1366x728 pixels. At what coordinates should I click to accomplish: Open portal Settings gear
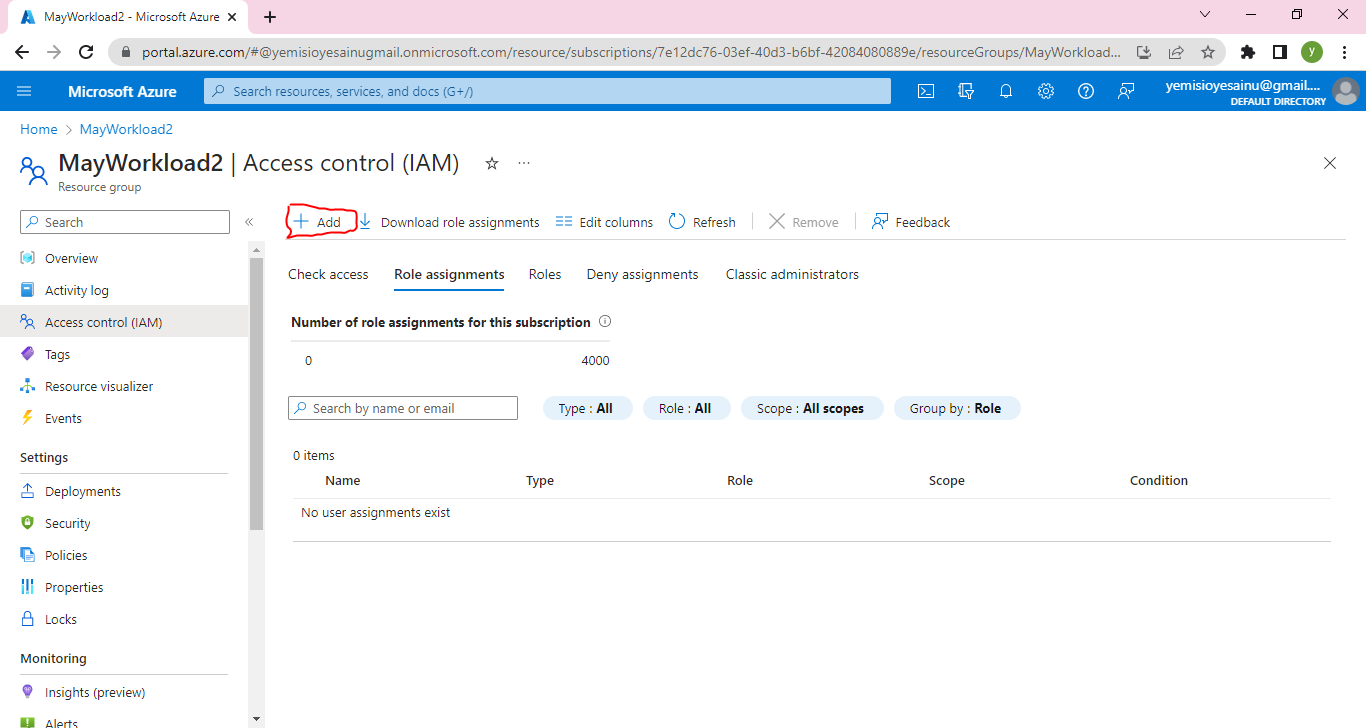(x=1046, y=91)
